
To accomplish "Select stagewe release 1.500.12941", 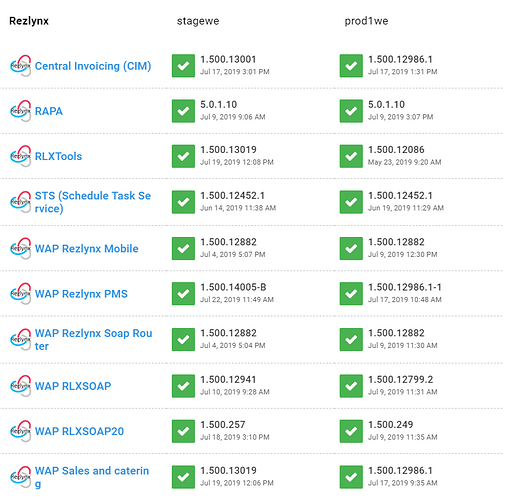I will [x=228, y=379].
